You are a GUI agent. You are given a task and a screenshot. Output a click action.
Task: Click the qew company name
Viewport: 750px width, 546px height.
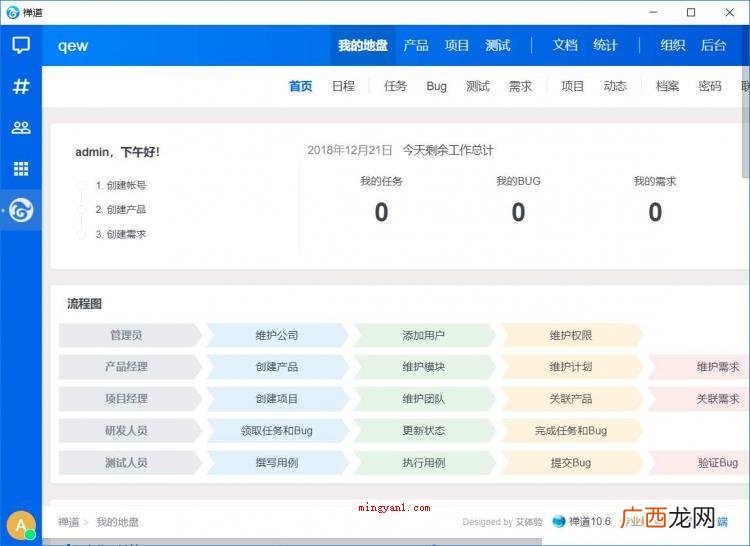click(73, 46)
